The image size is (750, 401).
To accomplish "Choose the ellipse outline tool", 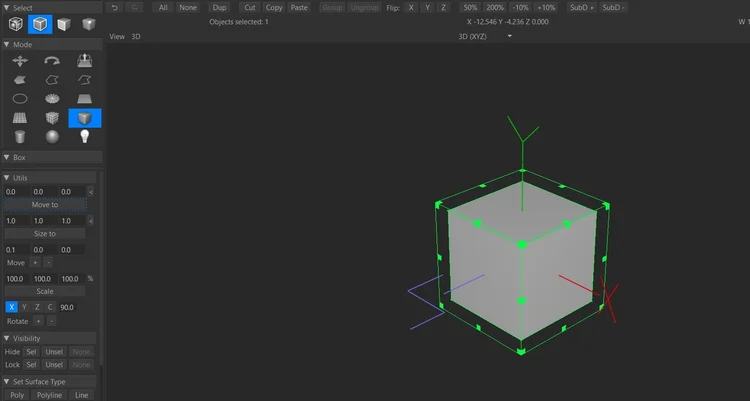I will [x=20, y=99].
